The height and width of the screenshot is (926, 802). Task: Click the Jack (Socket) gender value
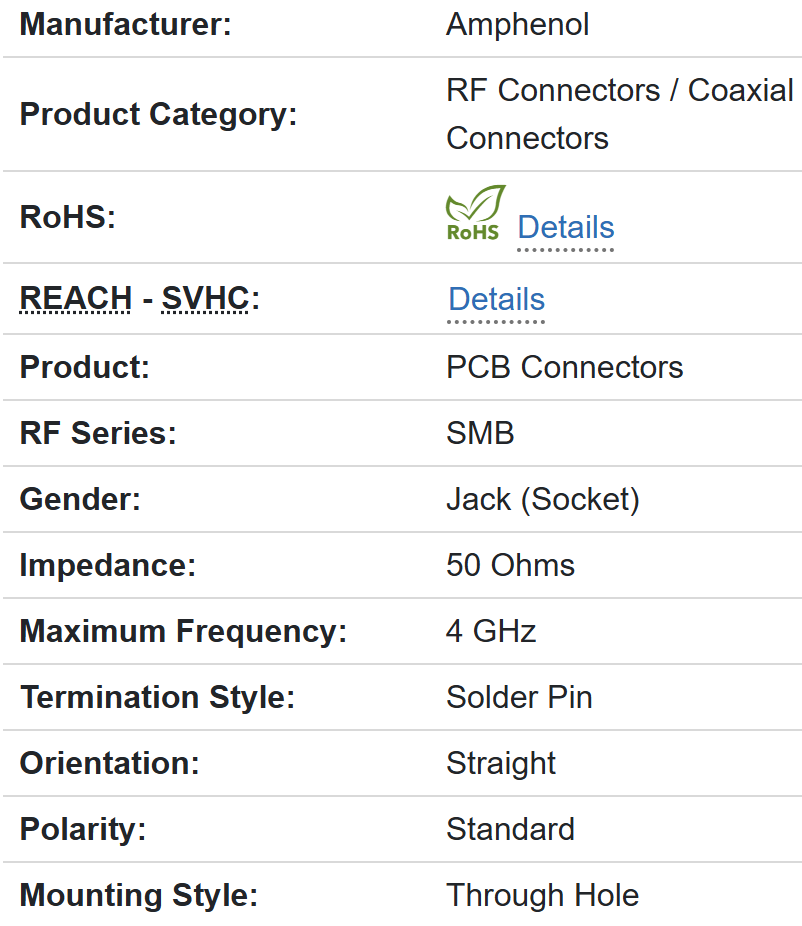542,499
